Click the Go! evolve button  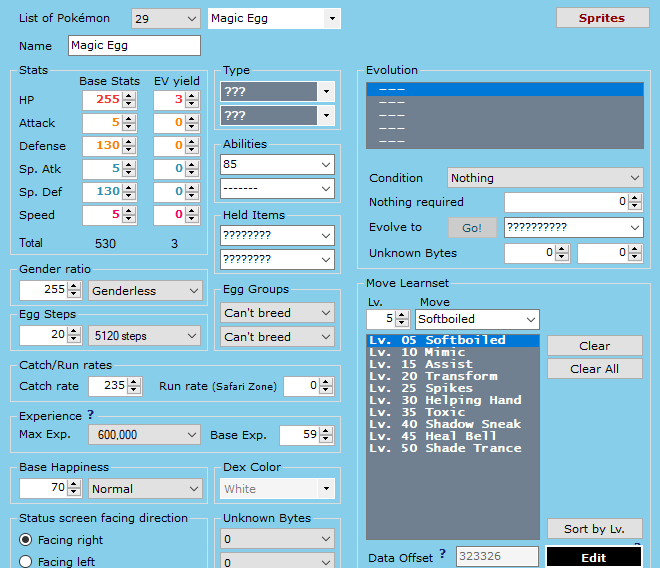tap(472, 228)
